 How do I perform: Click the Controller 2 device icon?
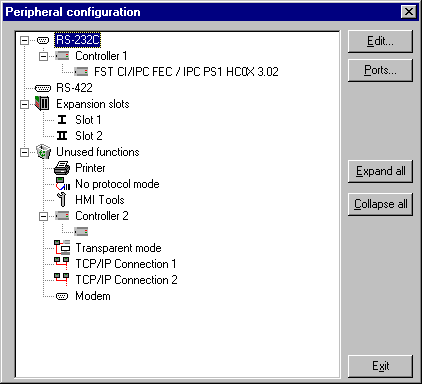click(x=62, y=216)
